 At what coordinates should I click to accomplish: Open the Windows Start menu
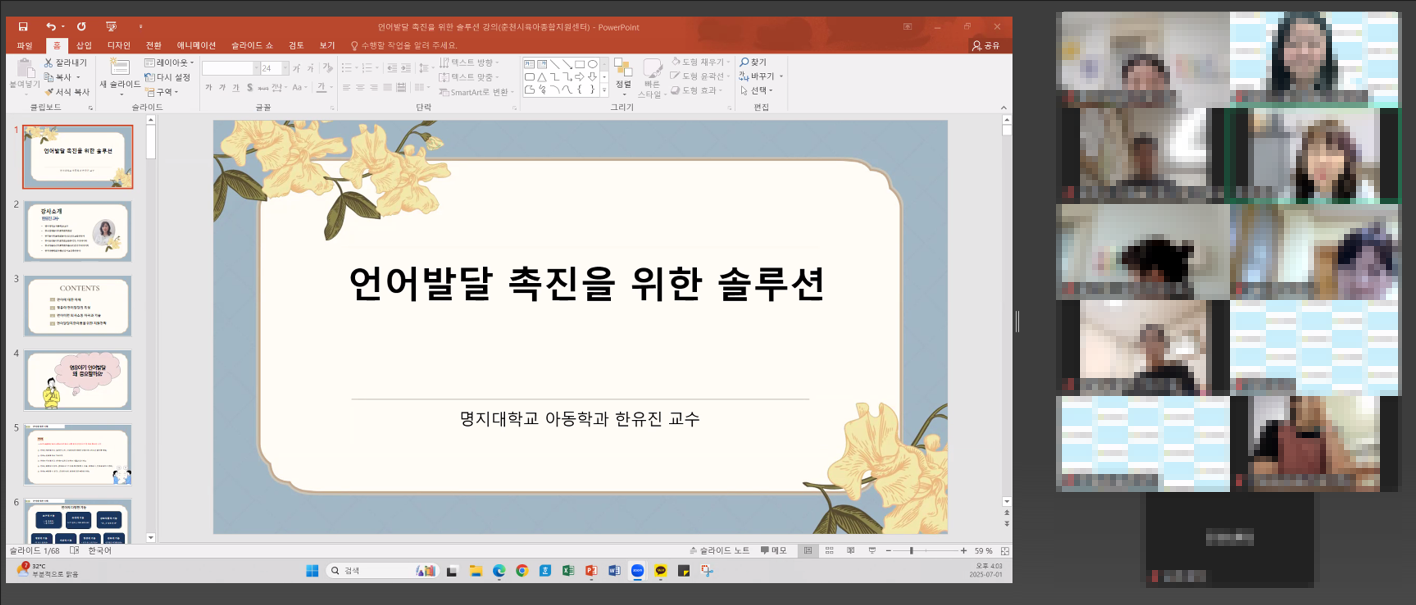(312, 571)
